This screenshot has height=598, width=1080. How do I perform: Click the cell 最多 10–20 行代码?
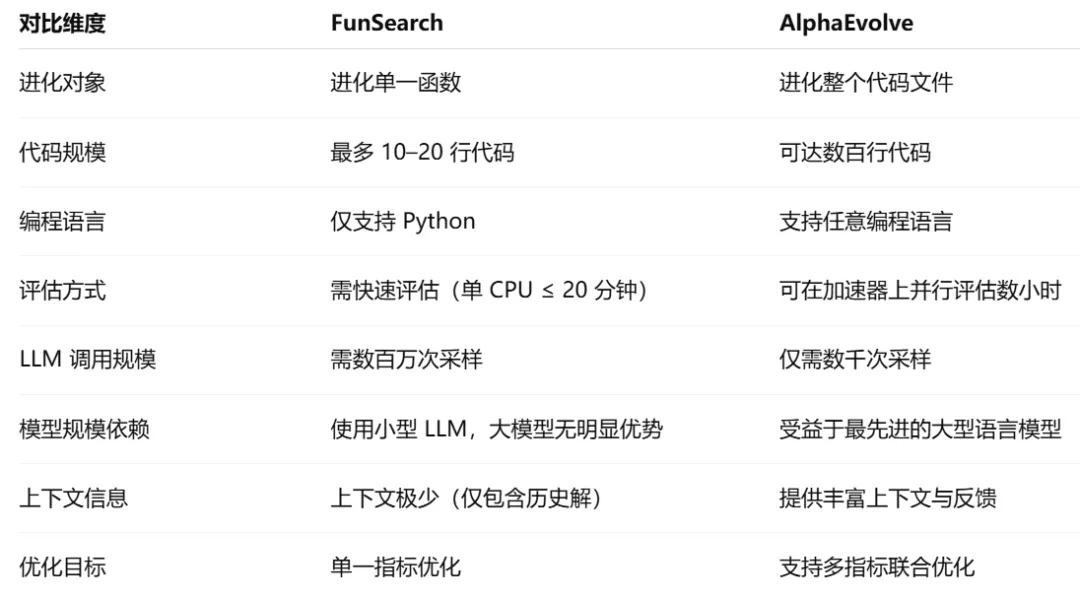pos(422,152)
